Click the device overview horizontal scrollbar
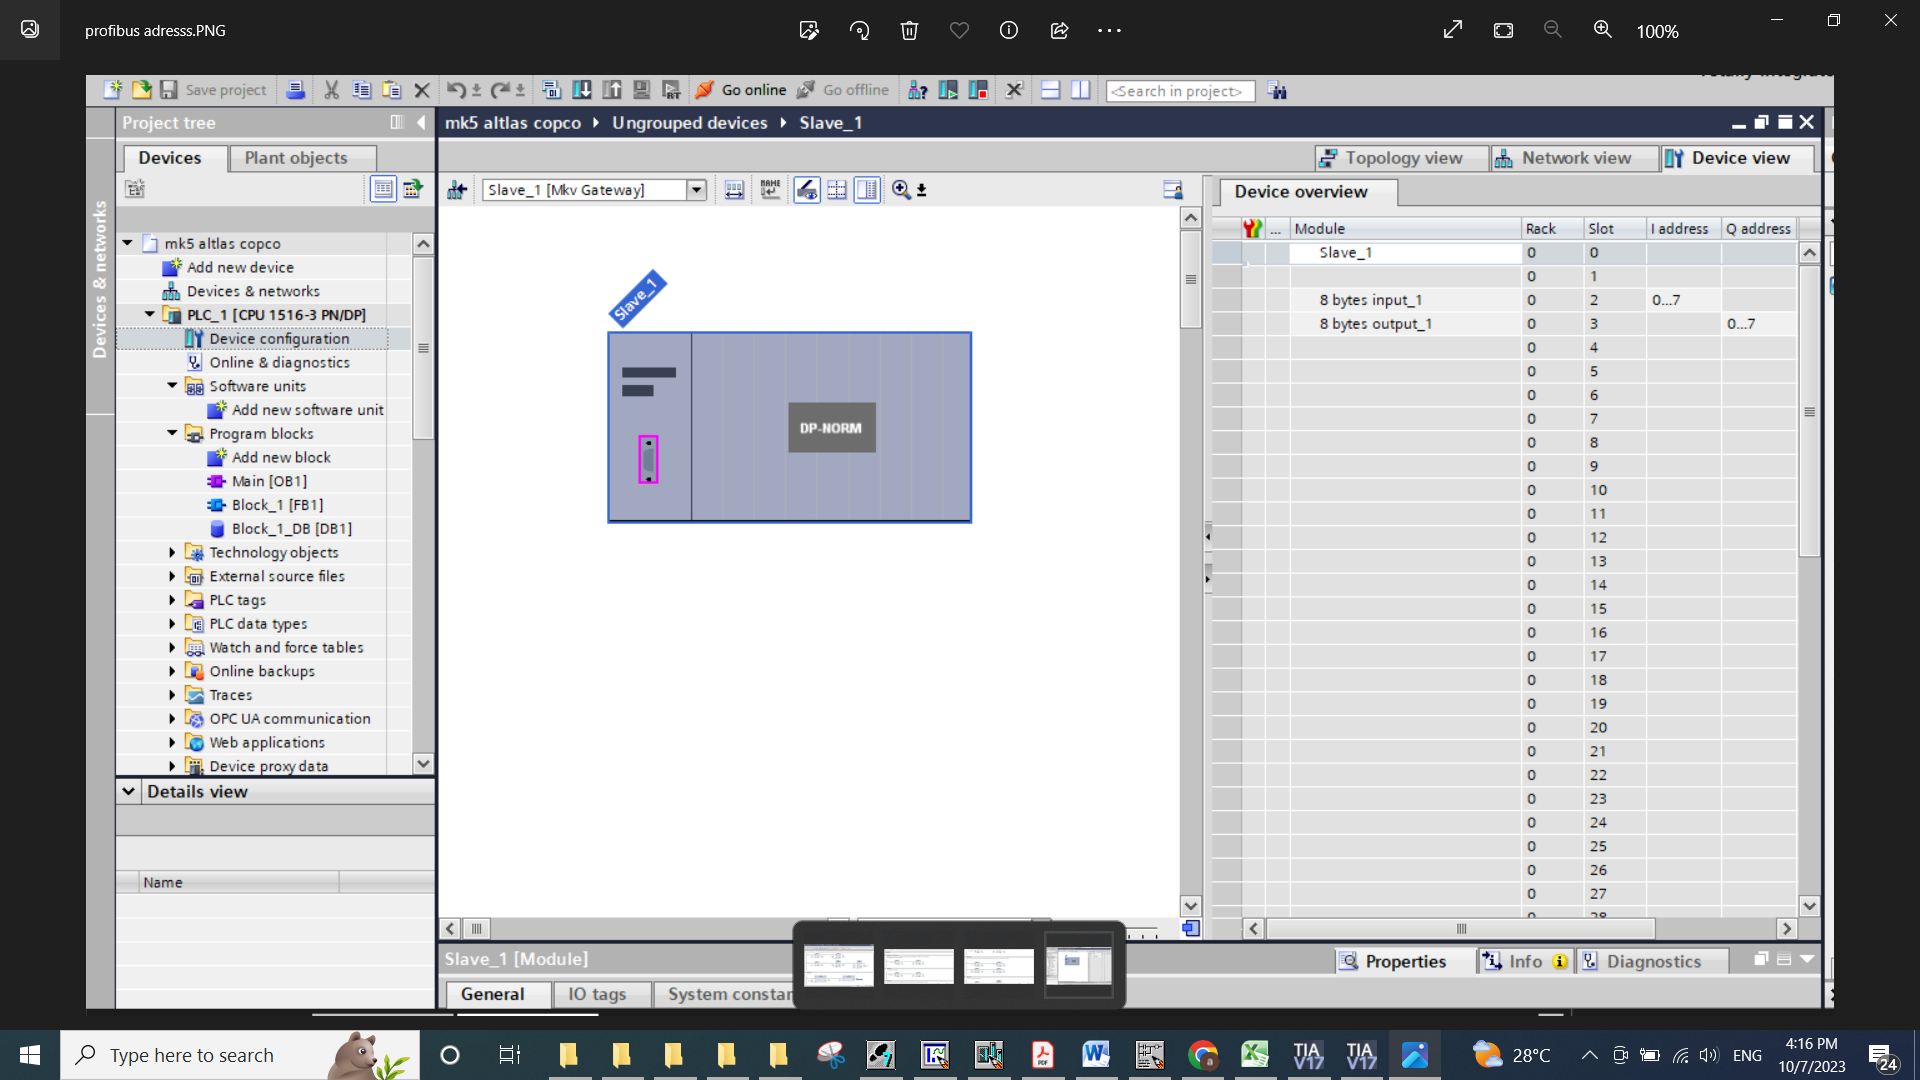 [1460, 929]
